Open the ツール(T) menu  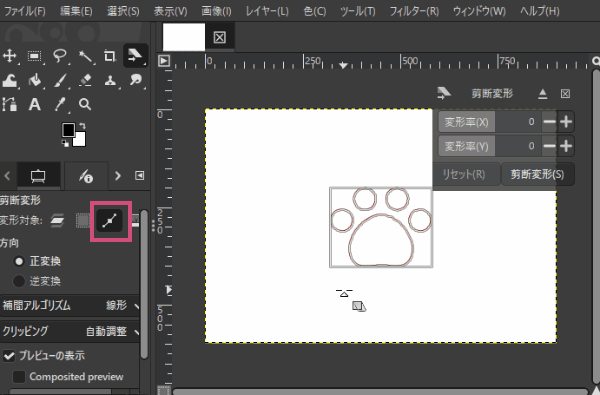(357, 11)
